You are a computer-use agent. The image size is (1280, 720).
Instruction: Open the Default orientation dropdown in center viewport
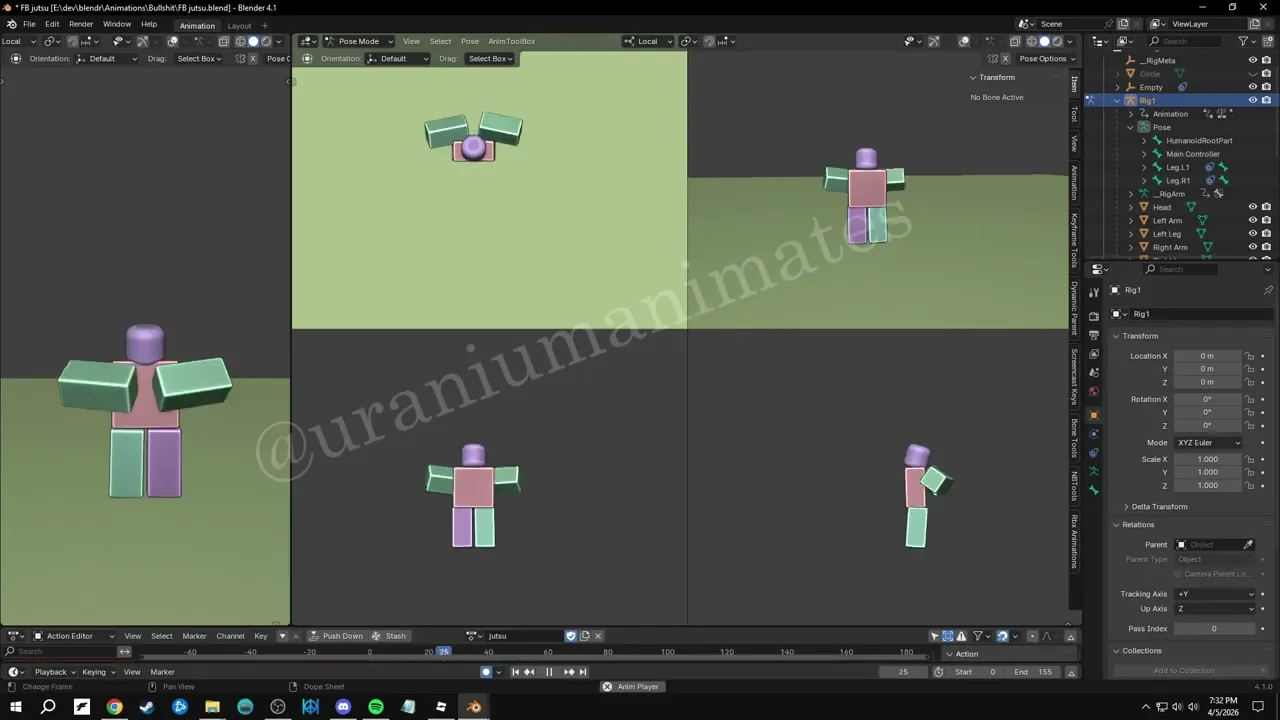click(398, 59)
